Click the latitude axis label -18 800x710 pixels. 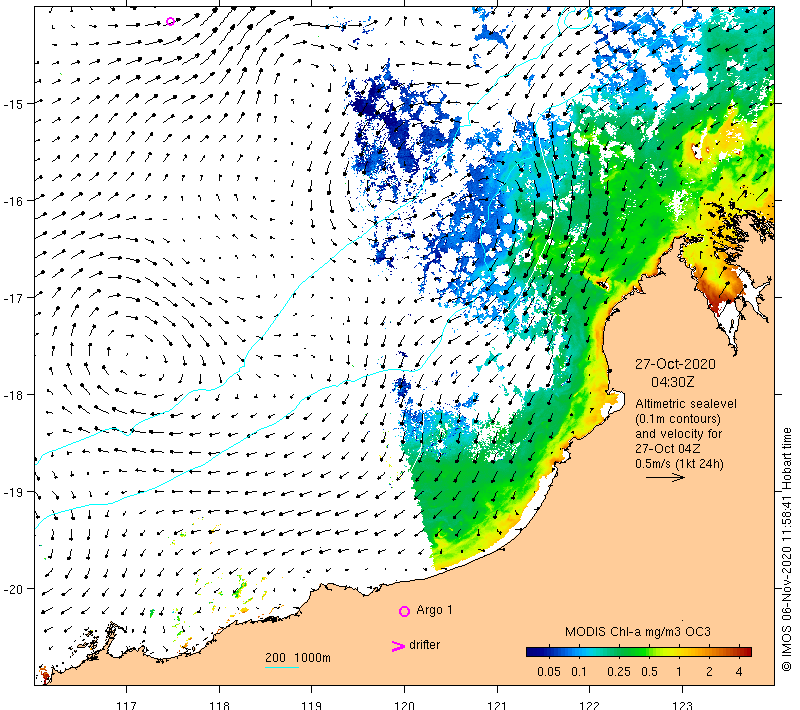point(13,395)
